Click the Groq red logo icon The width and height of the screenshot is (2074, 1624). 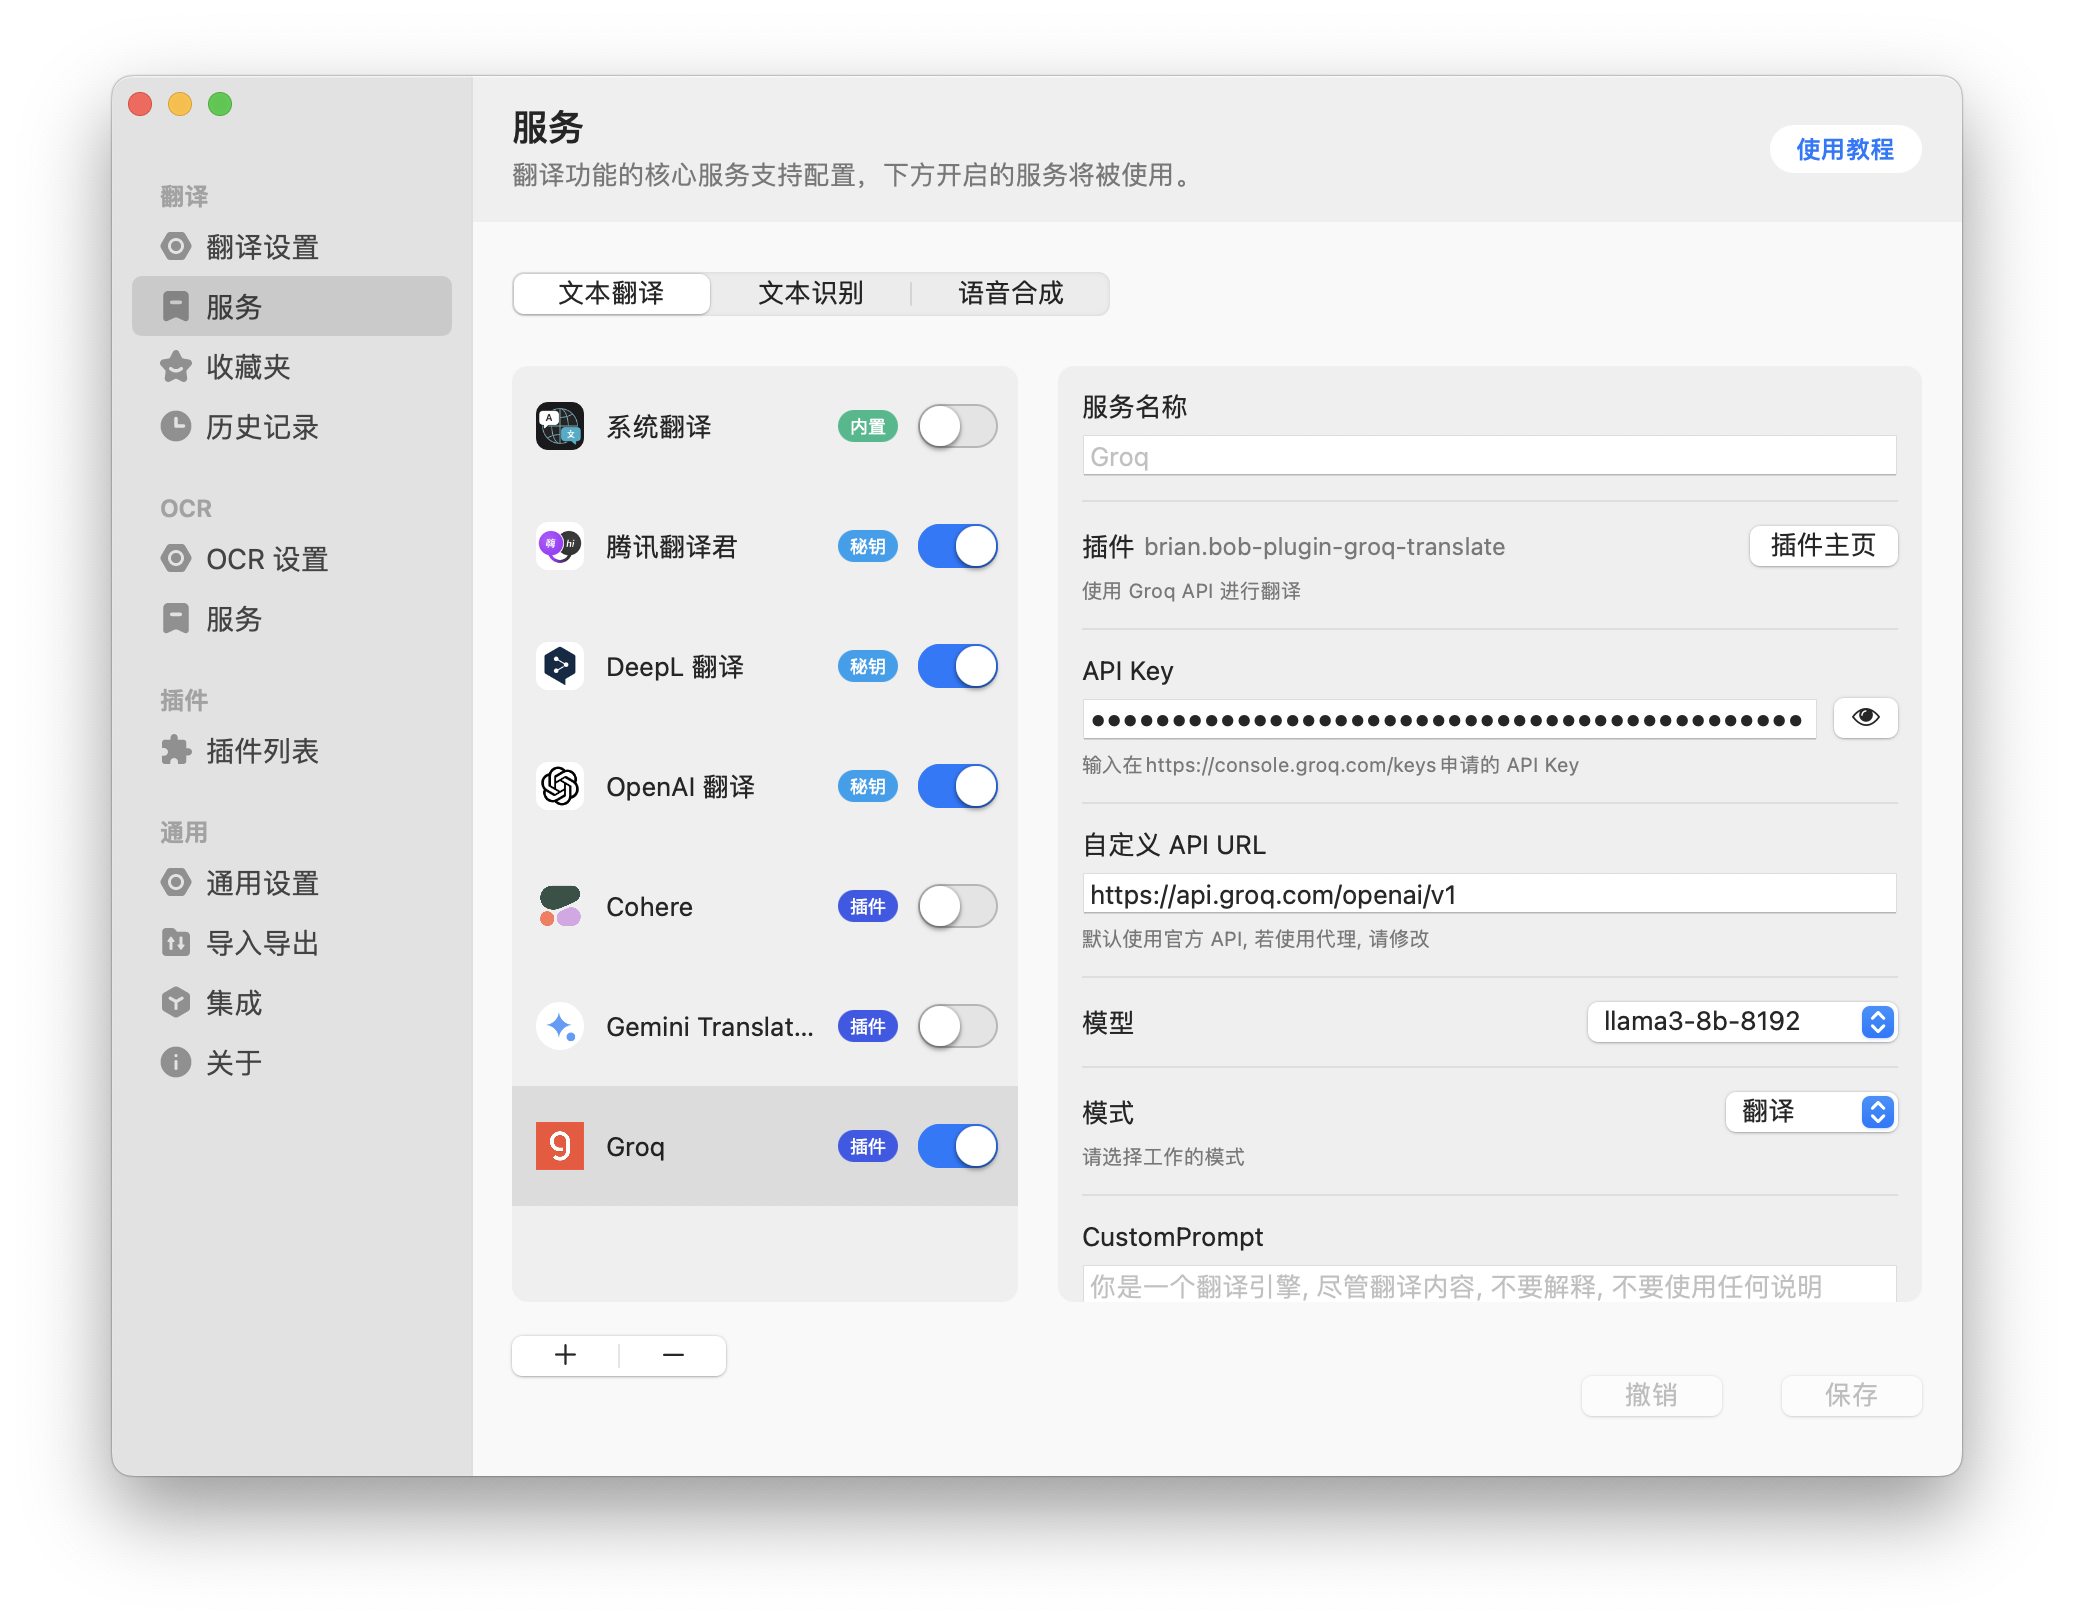tap(560, 1146)
